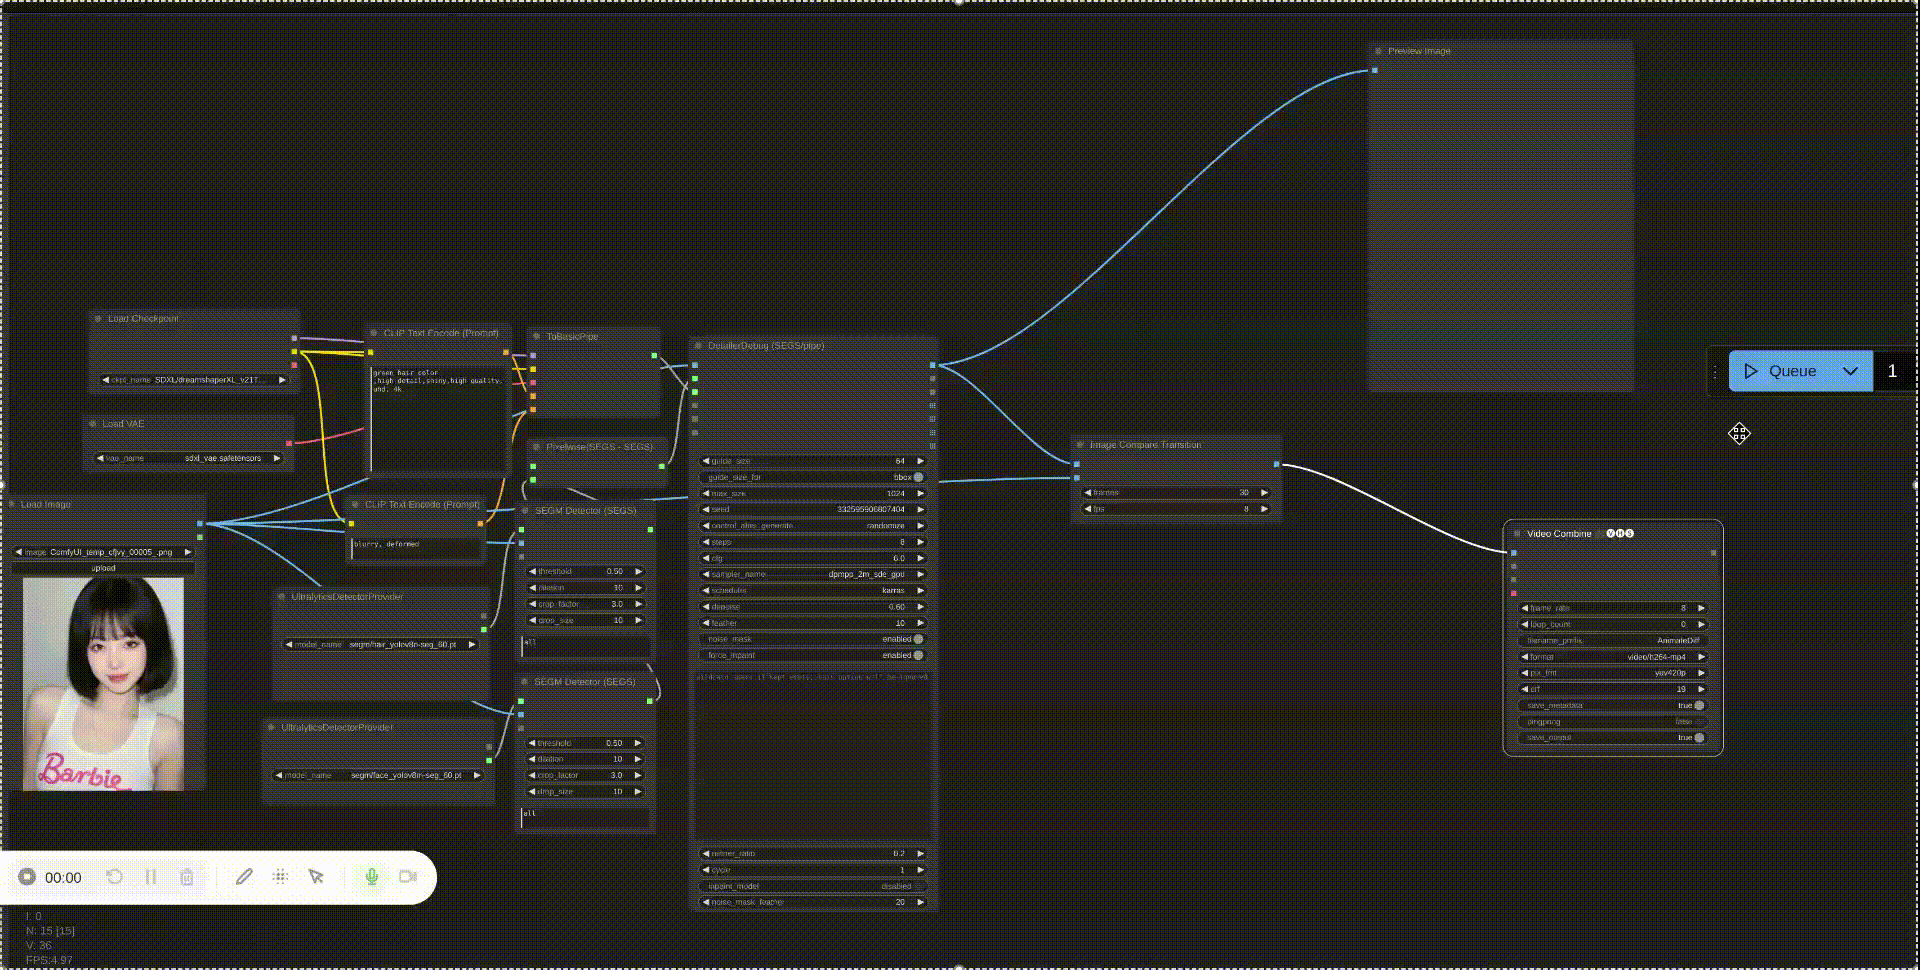Adjust the denoise 0.60 slider field

(814, 607)
